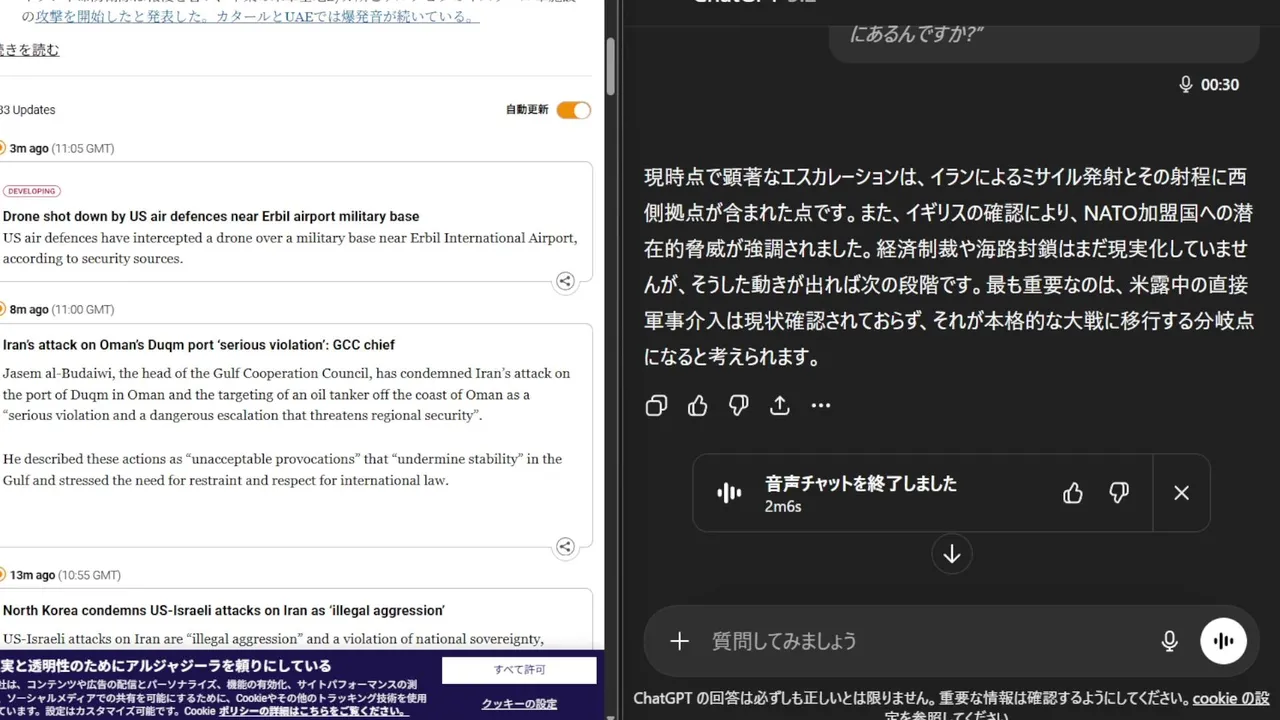Open the ChatGPT cookie settings link

click(x=1230, y=698)
